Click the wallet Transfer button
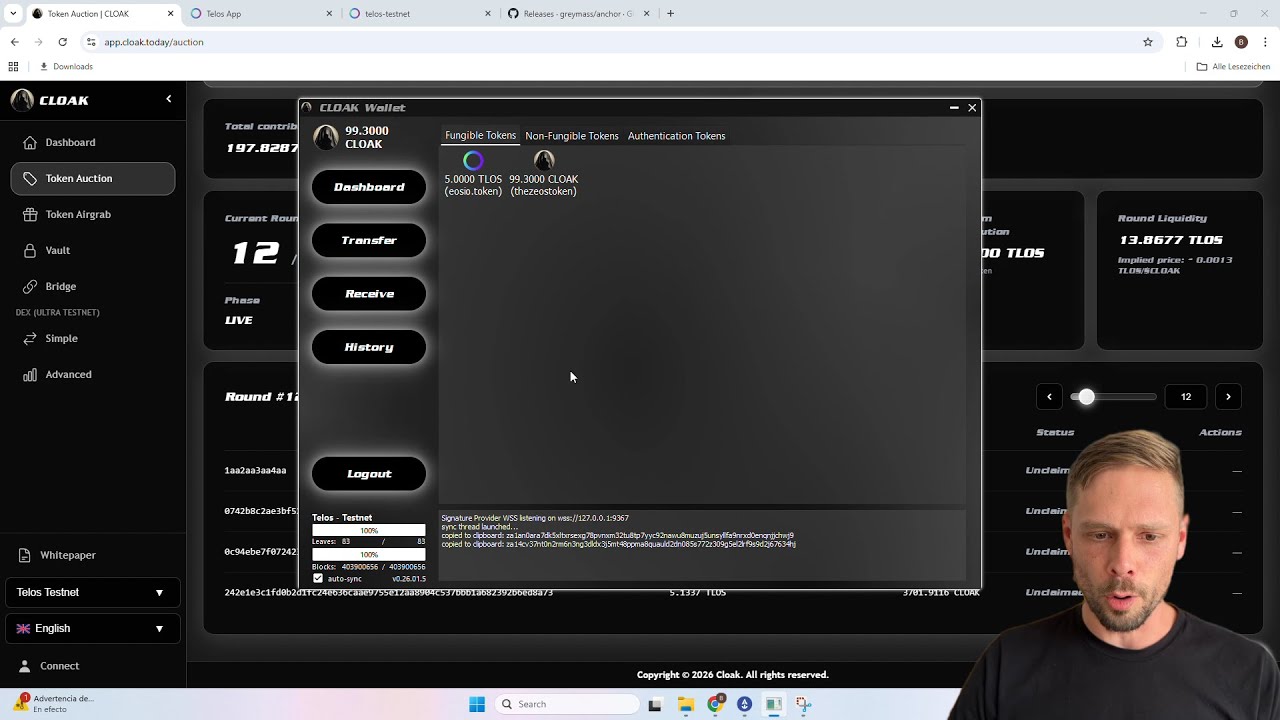The width and height of the screenshot is (1280, 720). pyautogui.click(x=369, y=240)
